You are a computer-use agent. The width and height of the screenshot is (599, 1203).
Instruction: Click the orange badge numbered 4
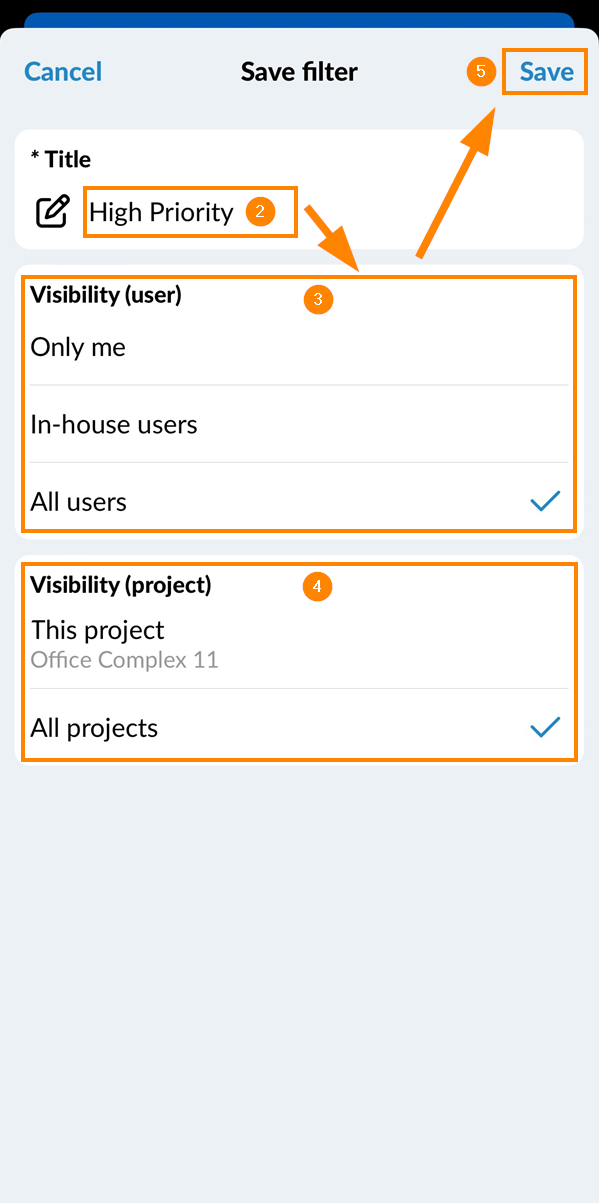coord(317,586)
